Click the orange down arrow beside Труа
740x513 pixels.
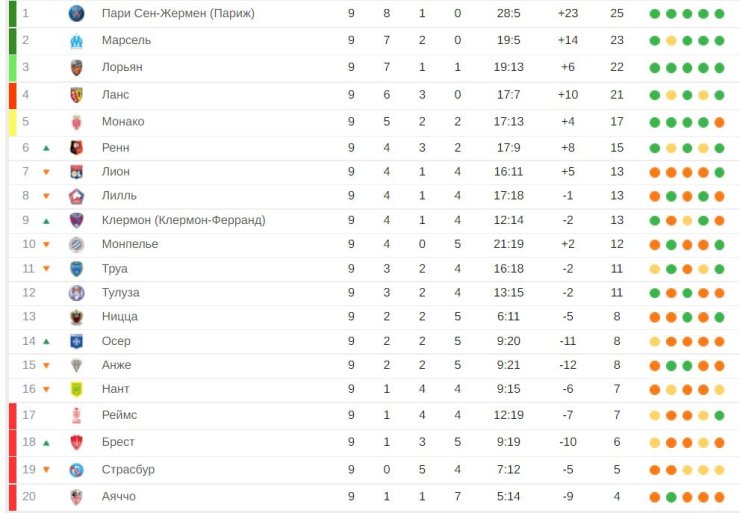(46, 269)
